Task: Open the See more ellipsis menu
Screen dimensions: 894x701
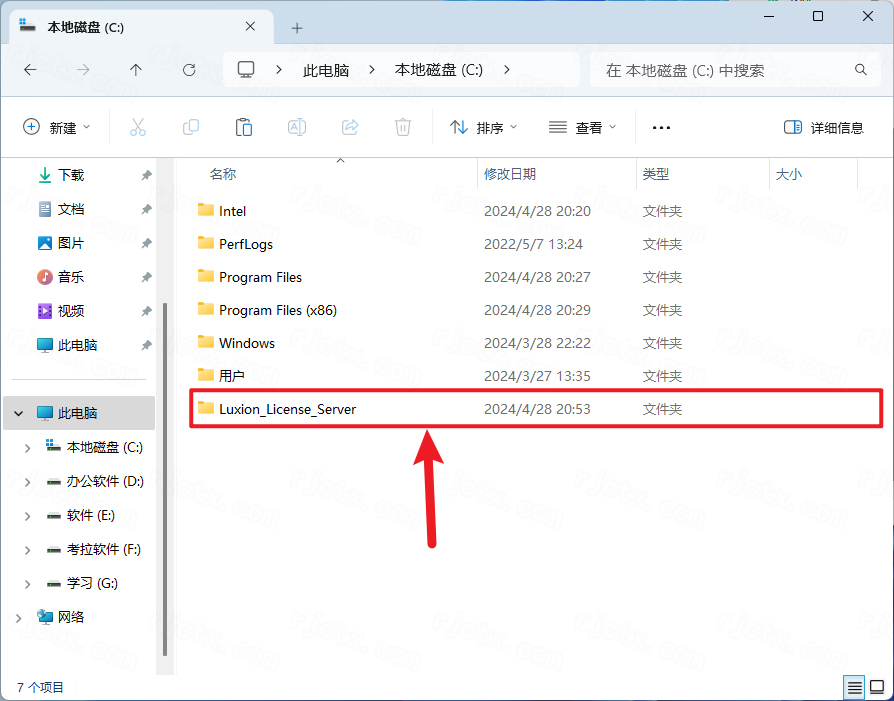Action: click(x=661, y=128)
